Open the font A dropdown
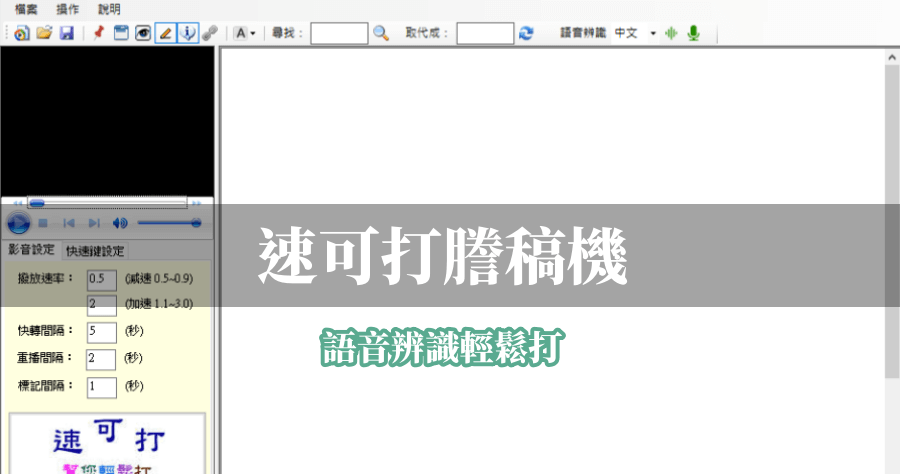Image resolution: width=900 pixels, height=474 pixels. pos(245,33)
